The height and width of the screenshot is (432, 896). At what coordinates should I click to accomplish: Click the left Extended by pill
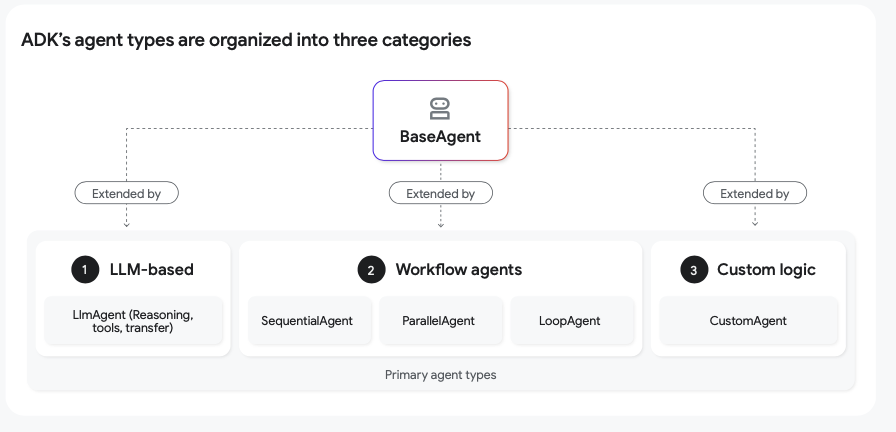(126, 193)
